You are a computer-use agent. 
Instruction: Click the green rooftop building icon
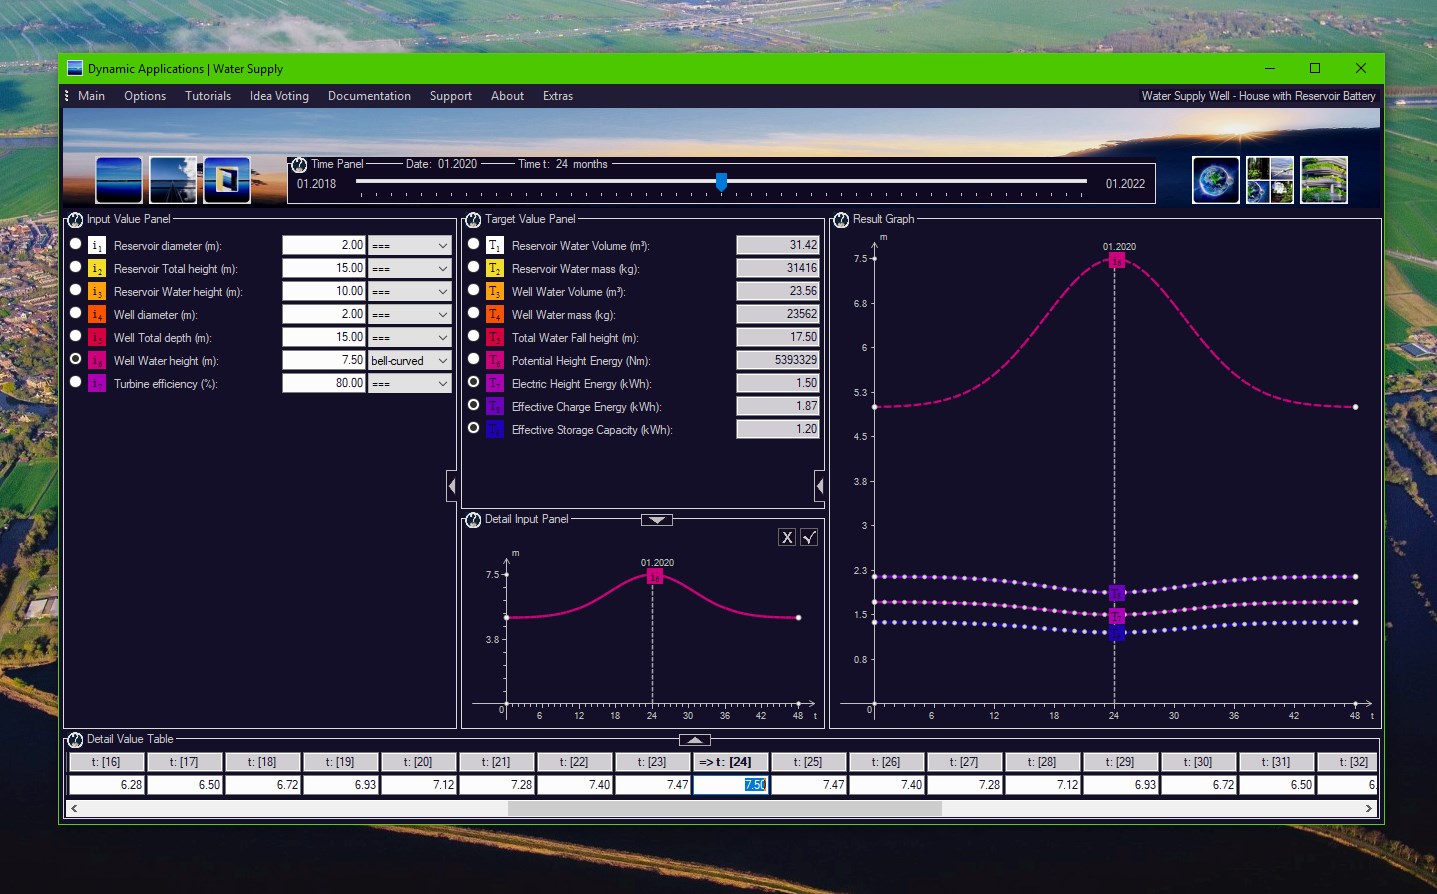coord(1324,180)
